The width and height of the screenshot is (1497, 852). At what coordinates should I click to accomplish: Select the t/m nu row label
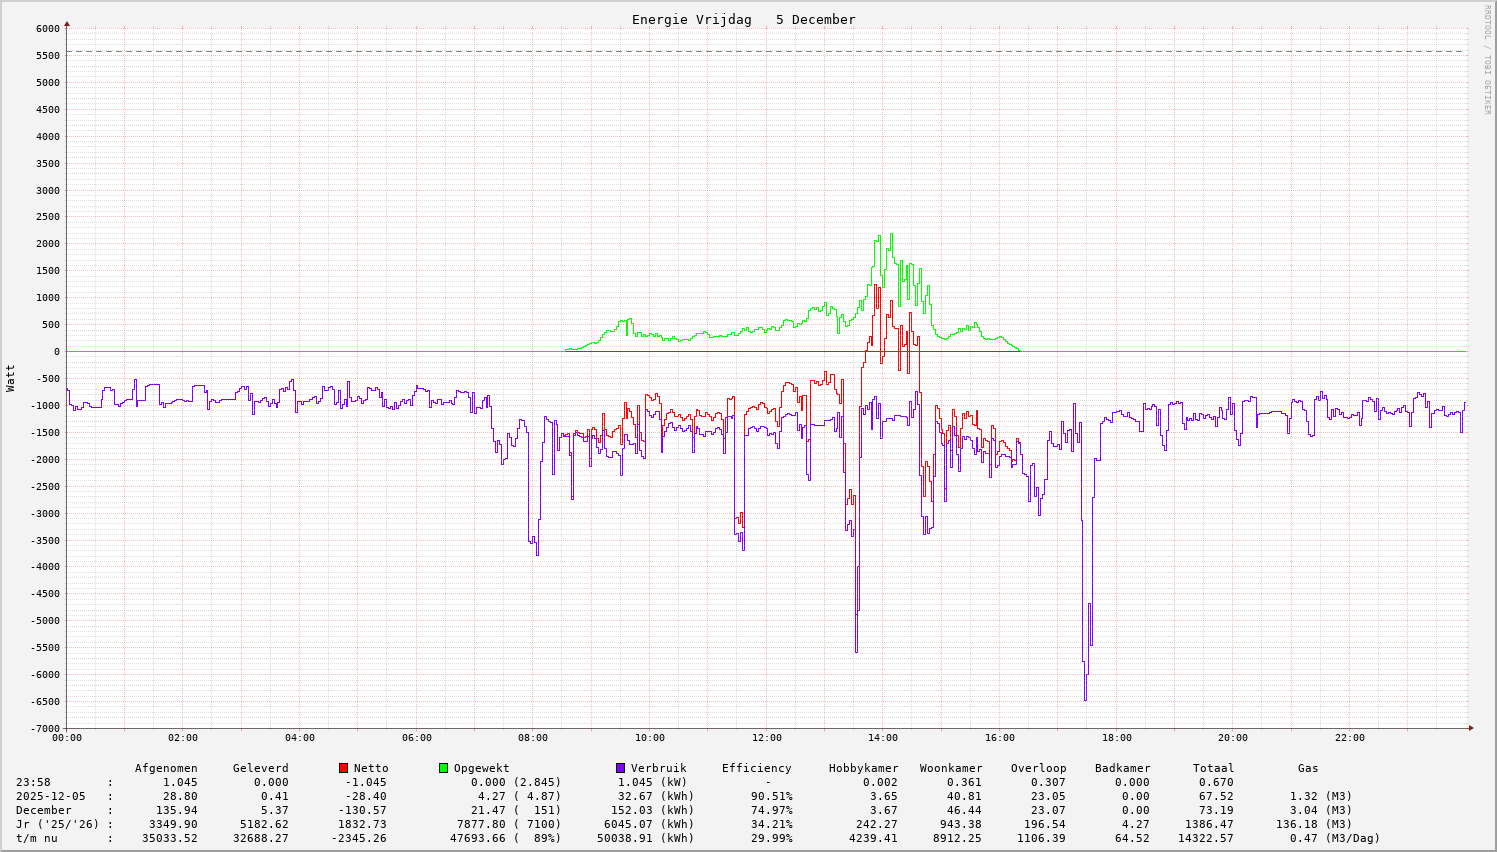pos(36,838)
